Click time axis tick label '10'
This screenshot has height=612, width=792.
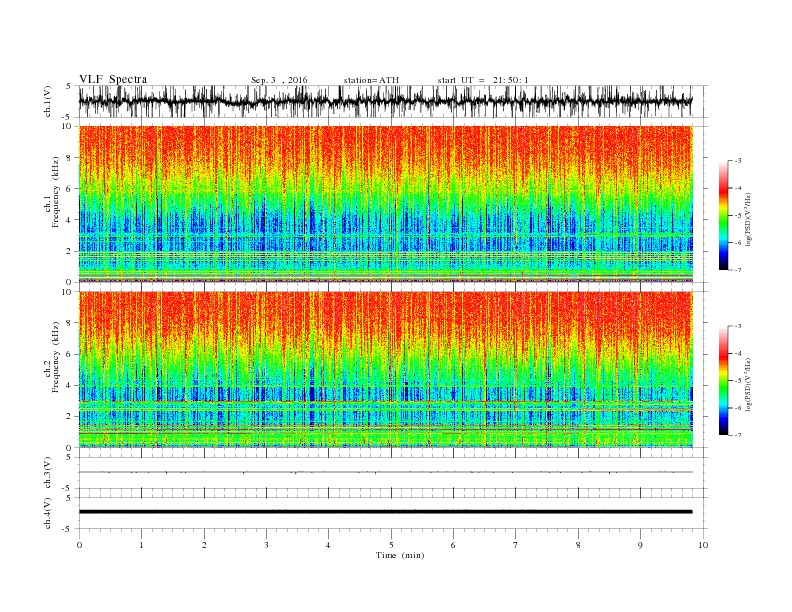(703, 545)
